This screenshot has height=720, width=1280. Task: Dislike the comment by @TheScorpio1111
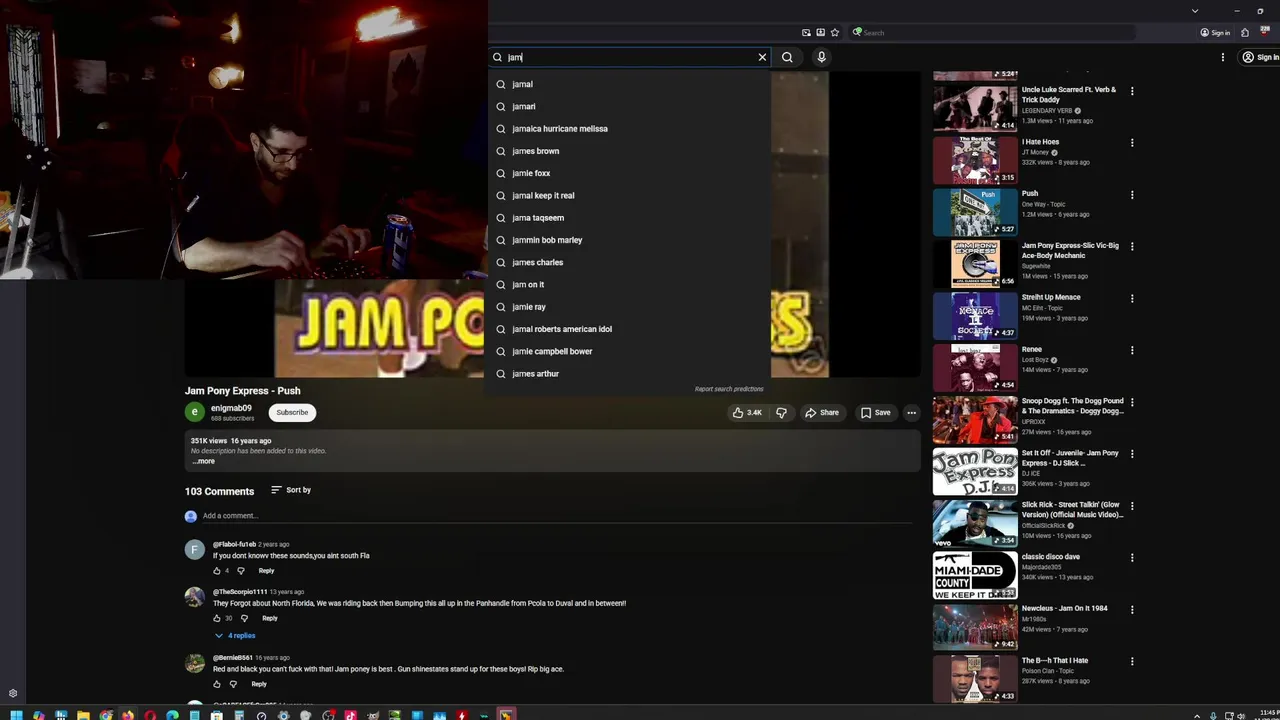tap(244, 618)
